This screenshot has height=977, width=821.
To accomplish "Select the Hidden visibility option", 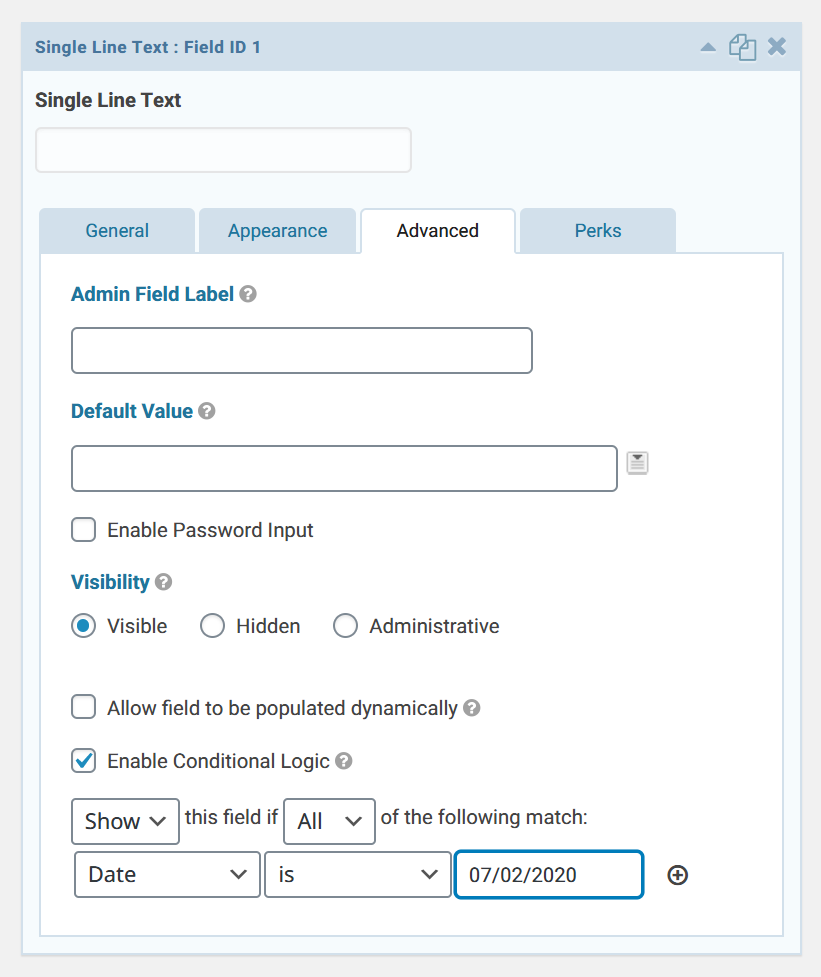I will (212, 626).
